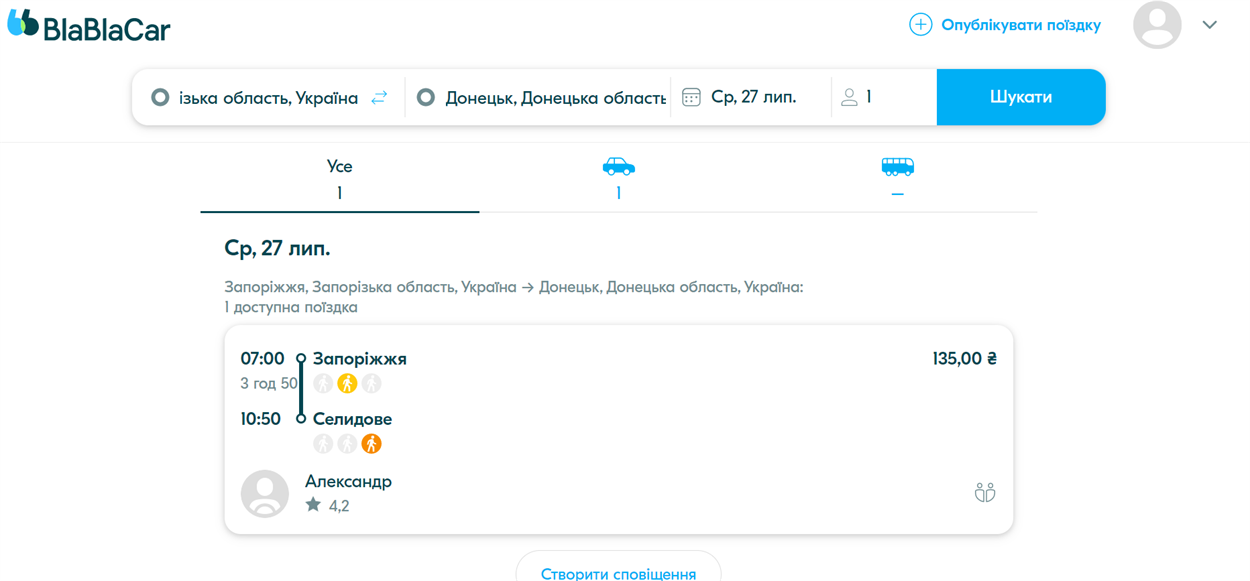The width and height of the screenshot is (1250, 581).
Task: Click arrival city Селидове
Action: pyautogui.click(x=352, y=419)
